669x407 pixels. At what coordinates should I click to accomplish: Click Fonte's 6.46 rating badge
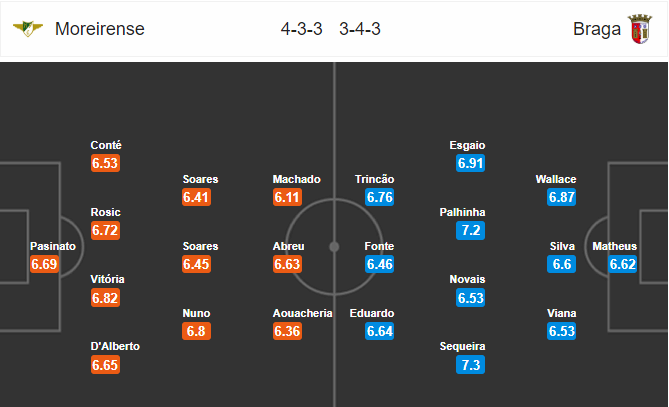(x=379, y=264)
